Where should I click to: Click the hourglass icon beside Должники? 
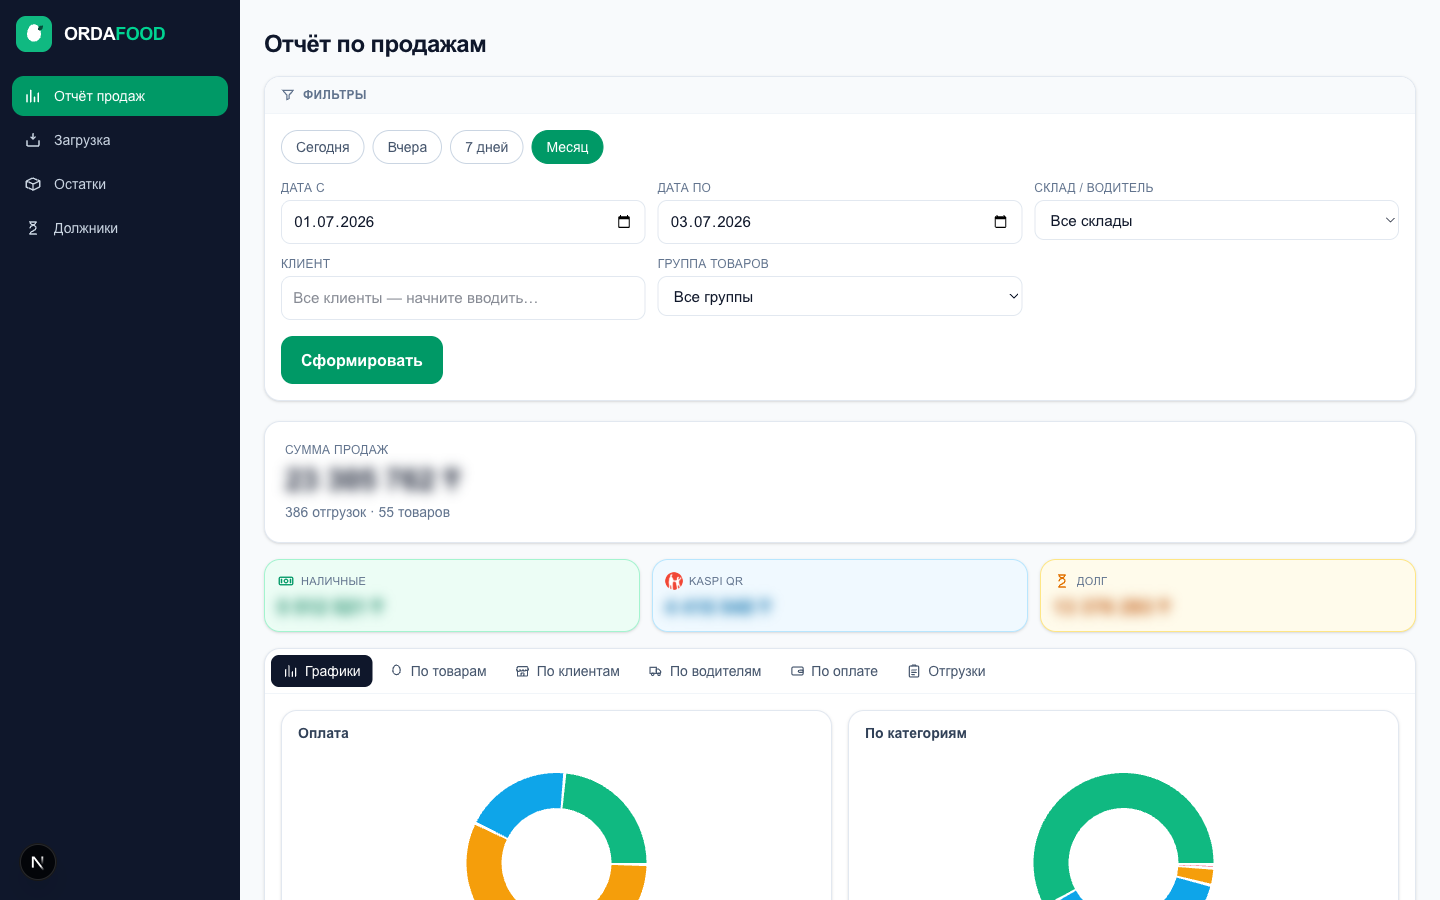(x=33, y=228)
